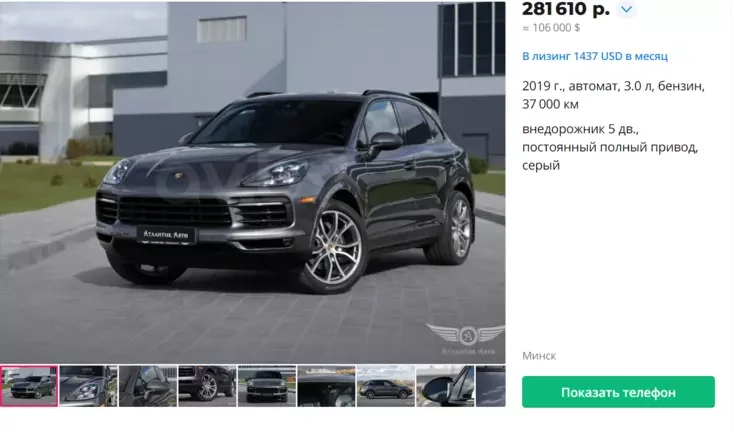Open the partially visible last thumbnail
This screenshot has width=732, height=430.
click(491, 386)
